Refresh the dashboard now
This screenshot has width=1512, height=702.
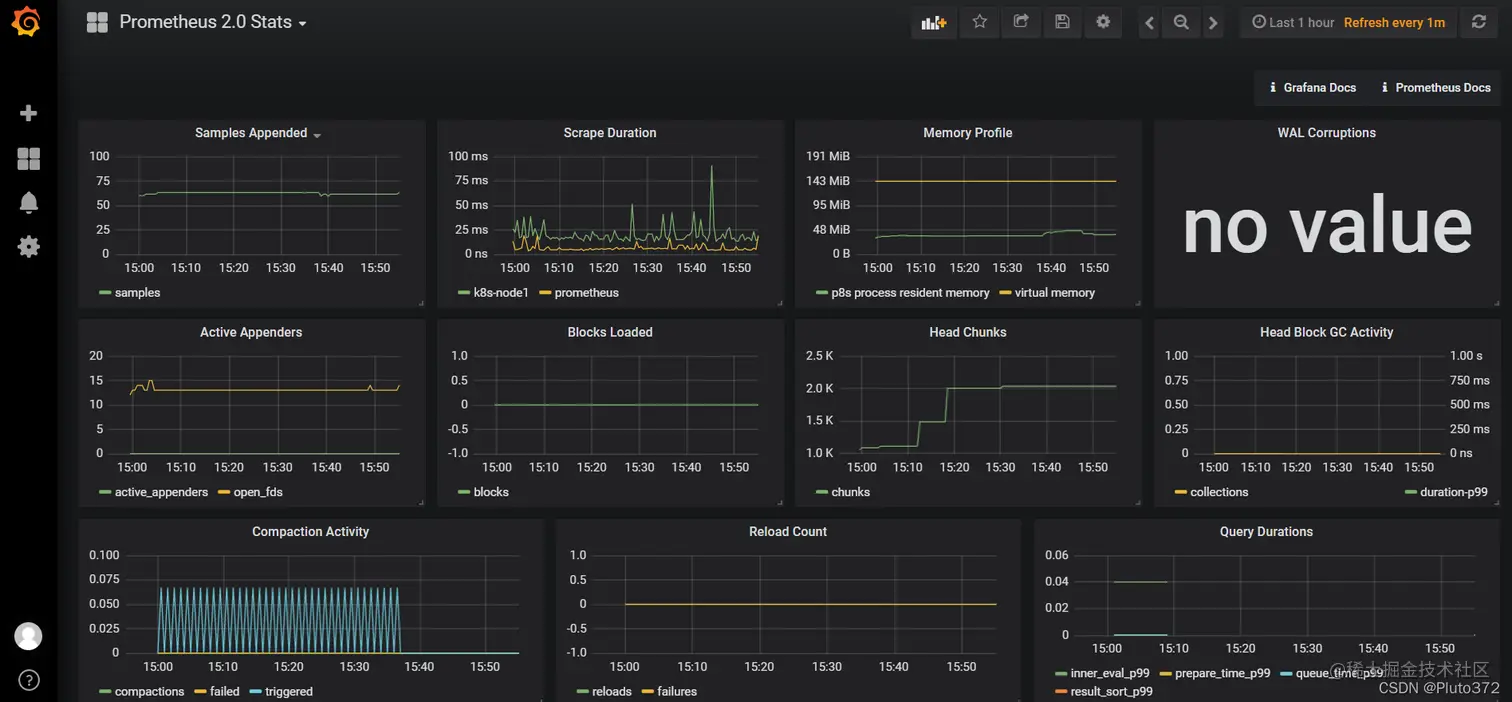(1479, 22)
